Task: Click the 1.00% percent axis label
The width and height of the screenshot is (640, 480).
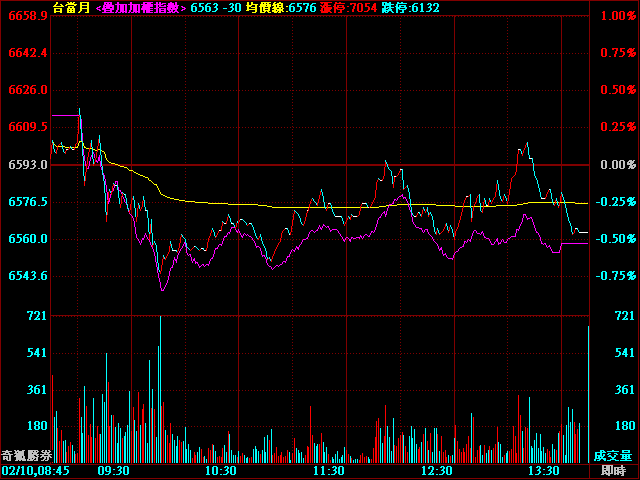Action: point(618,16)
